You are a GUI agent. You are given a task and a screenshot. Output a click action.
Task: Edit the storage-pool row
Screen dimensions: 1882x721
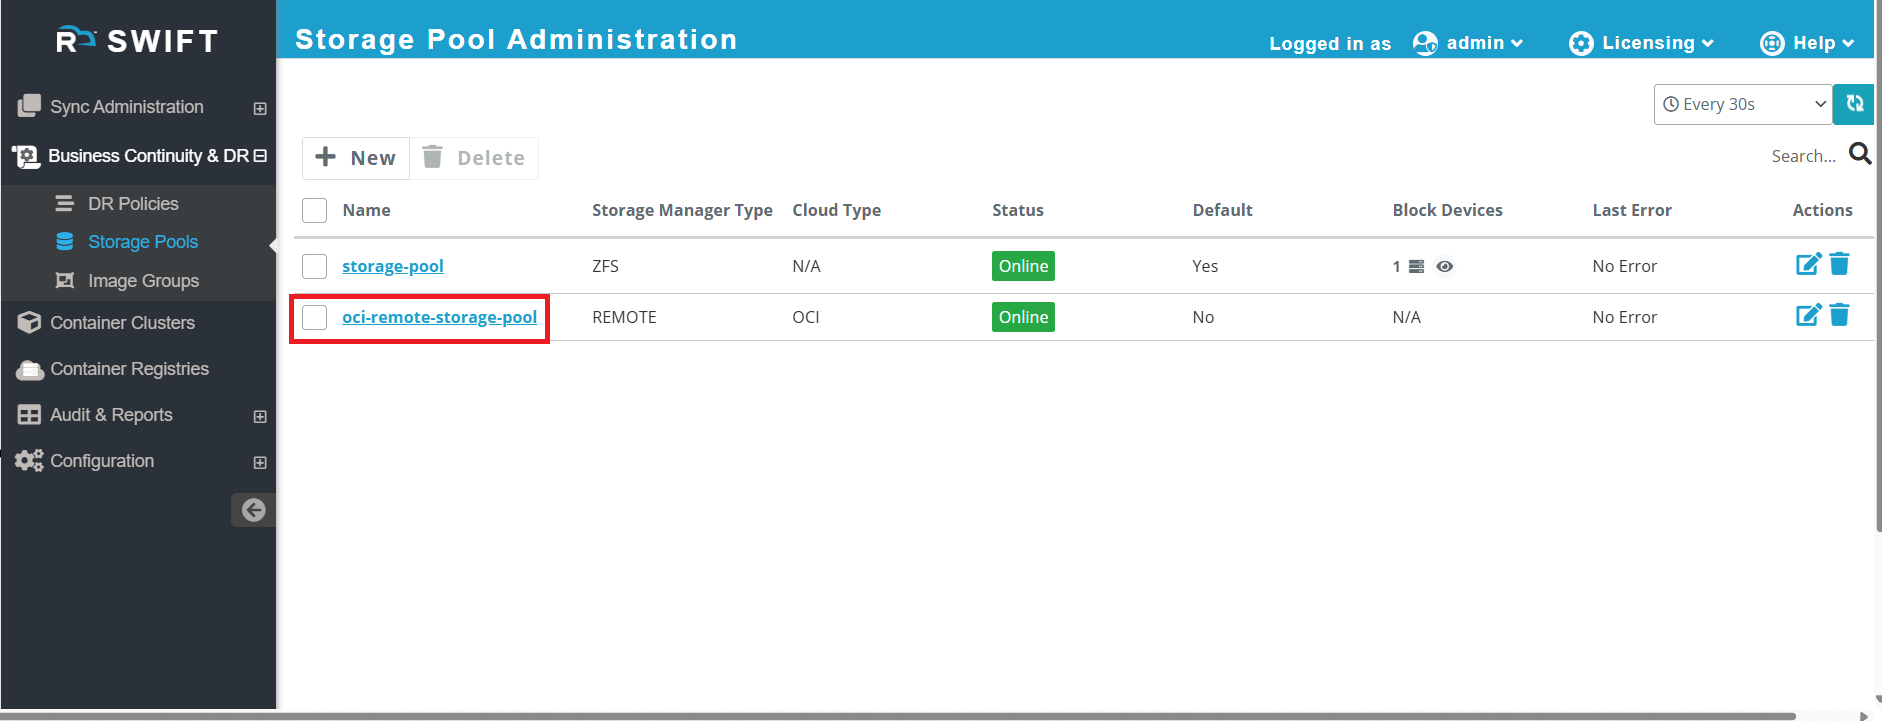(1808, 264)
